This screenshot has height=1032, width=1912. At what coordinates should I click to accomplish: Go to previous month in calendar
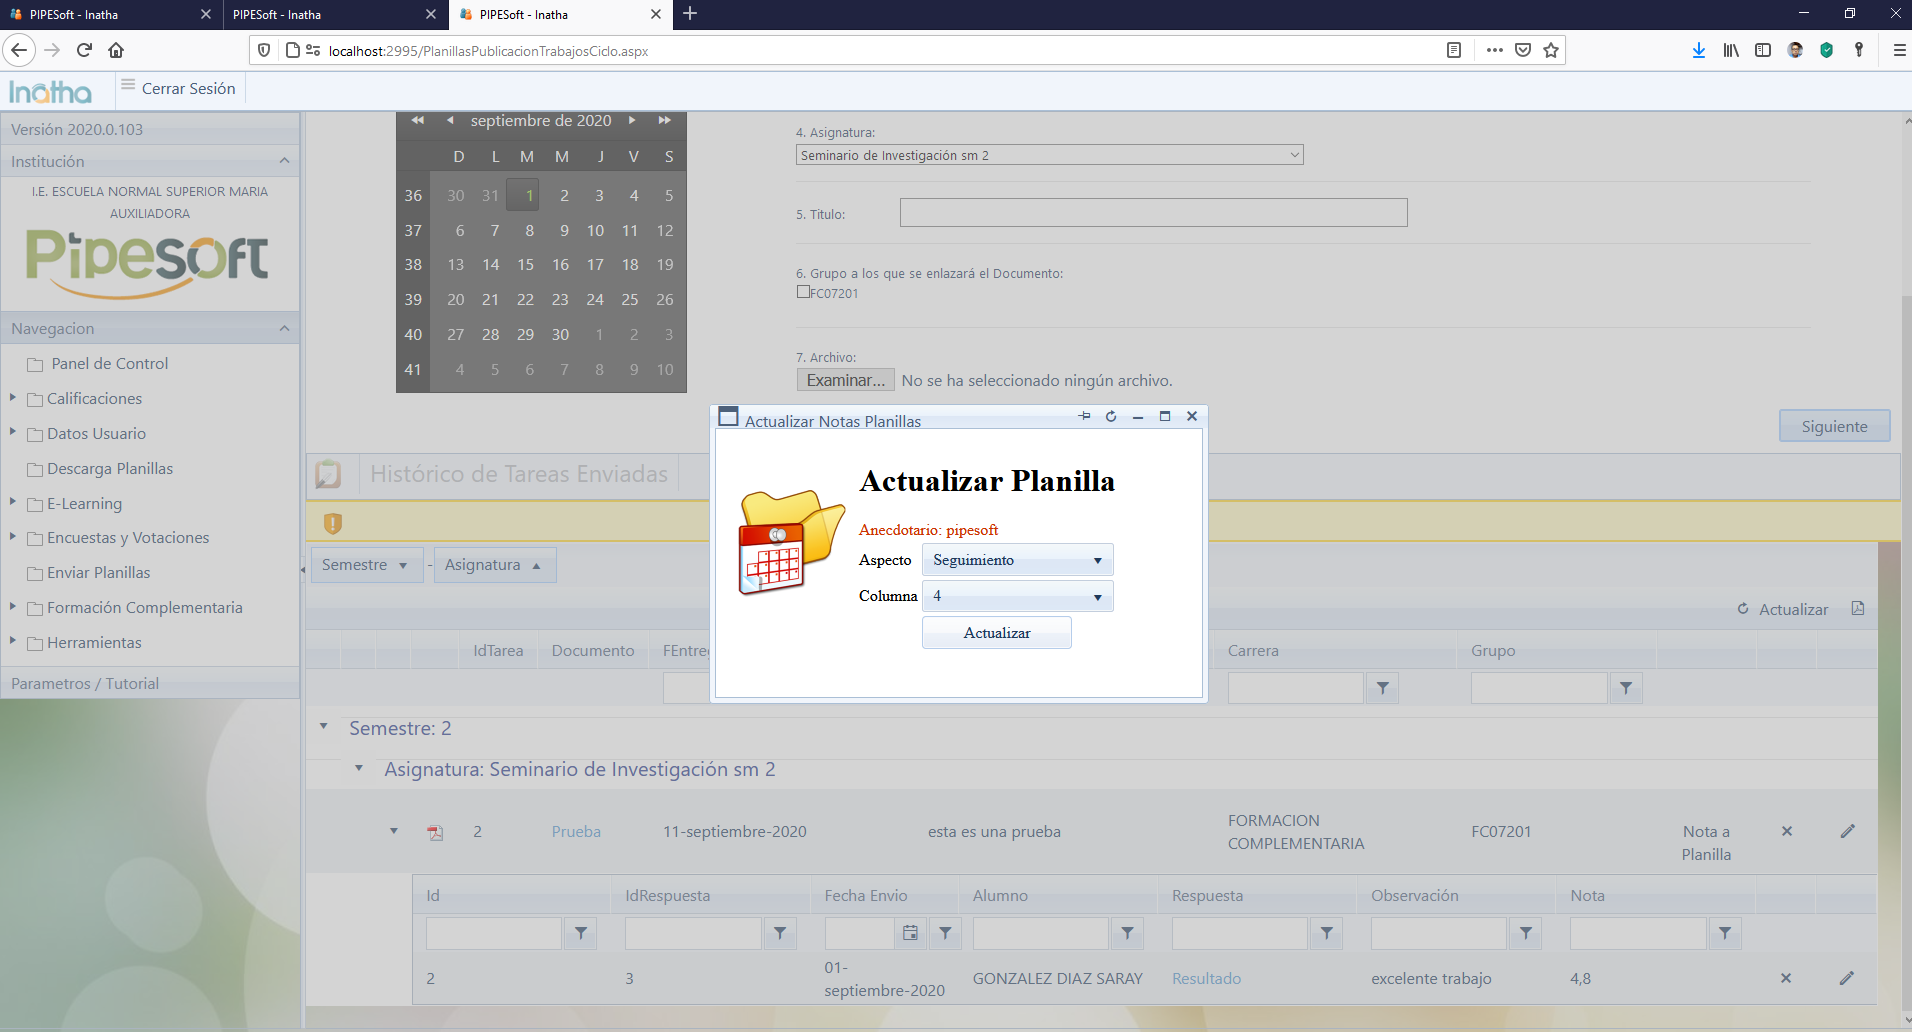tap(450, 120)
